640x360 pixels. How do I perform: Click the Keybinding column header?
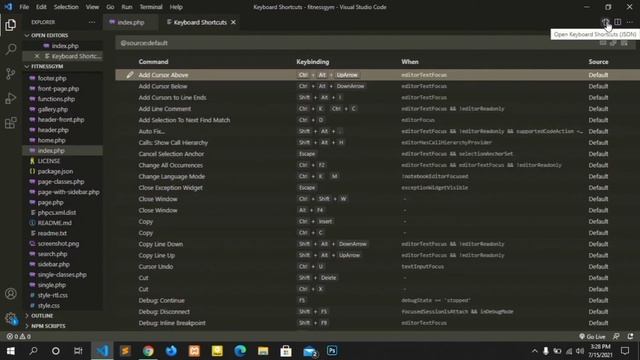pyautogui.click(x=313, y=62)
